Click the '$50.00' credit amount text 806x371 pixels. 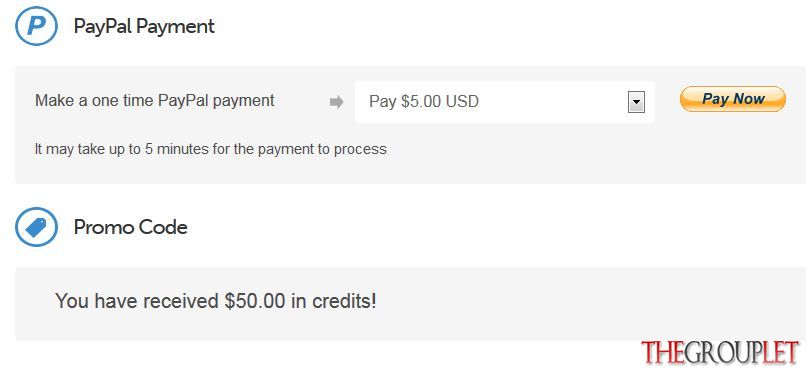254,301
